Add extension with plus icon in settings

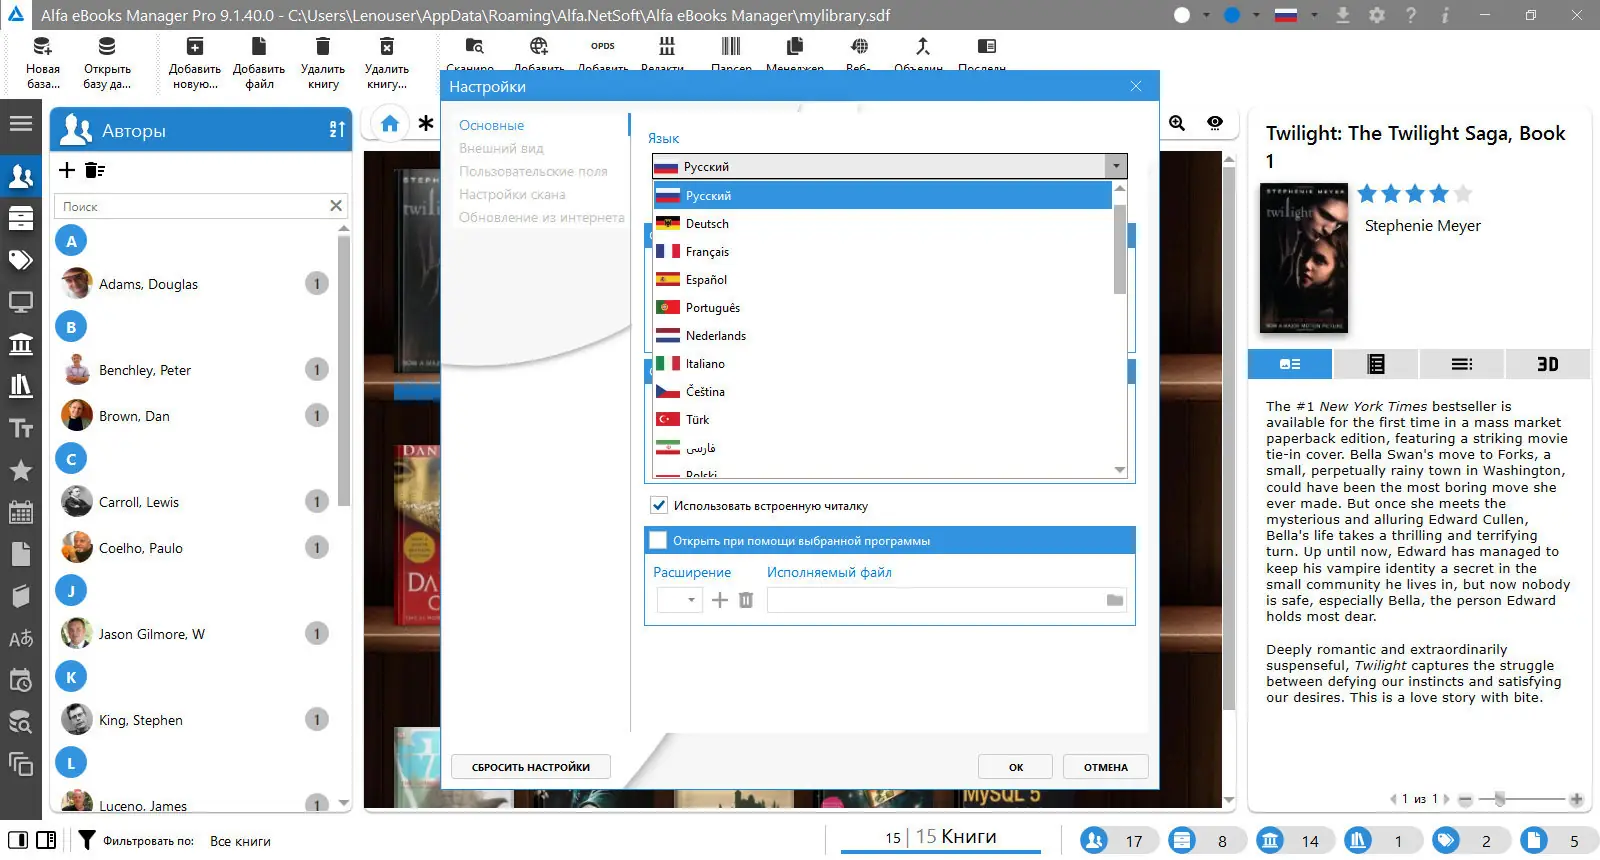pyautogui.click(x=720, y=600)
